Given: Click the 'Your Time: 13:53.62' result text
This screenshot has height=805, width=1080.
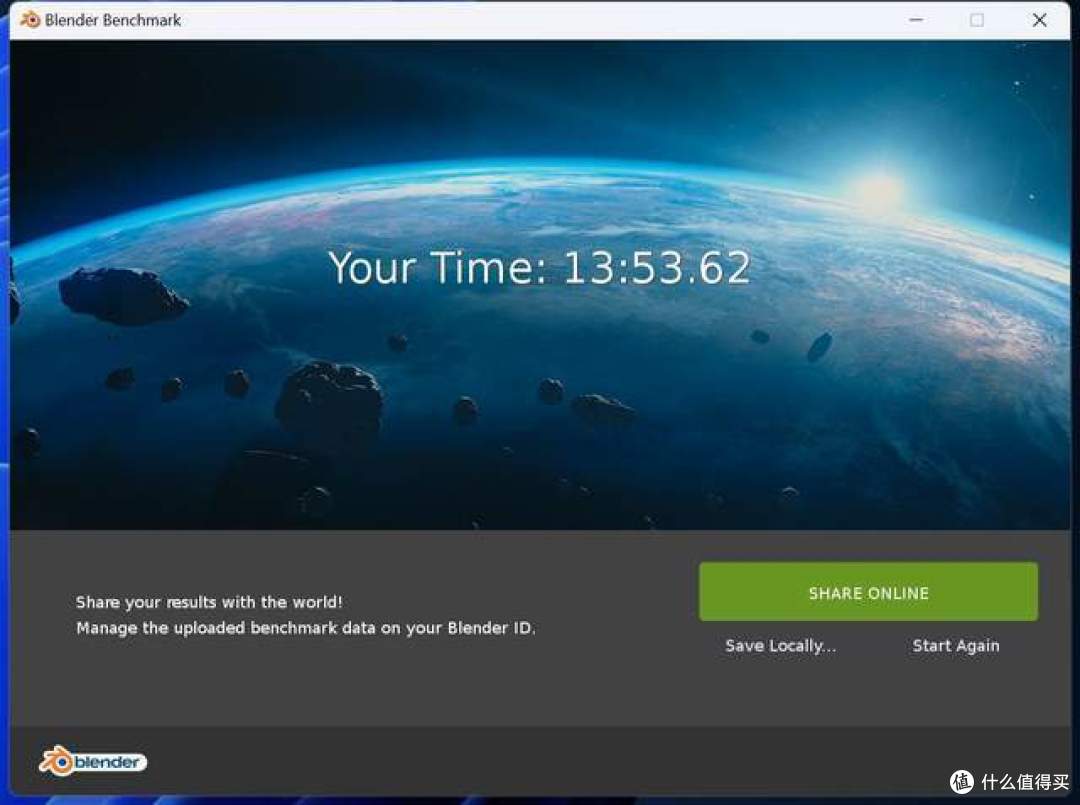Looking at the screenshot, I should point(539,267).
